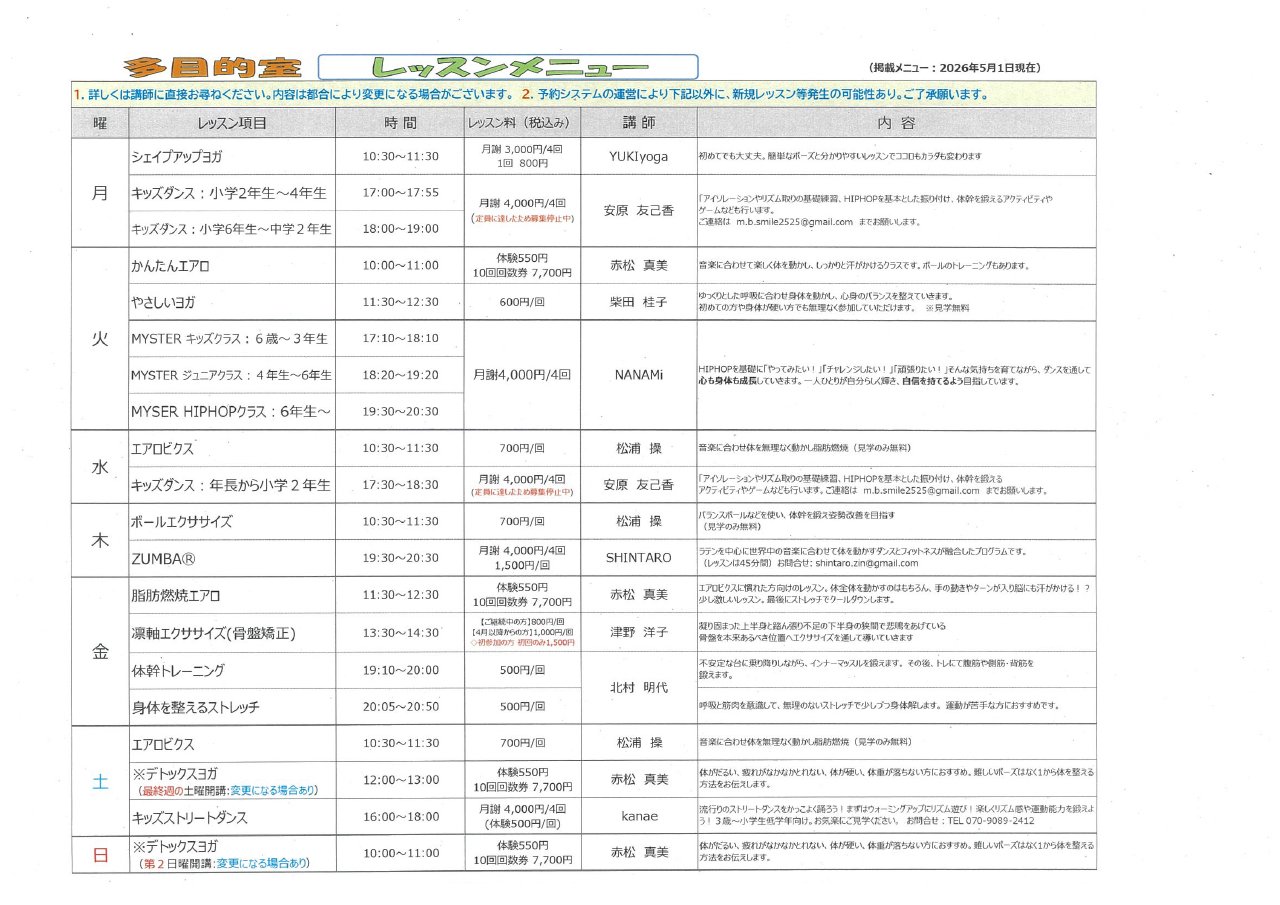Select the "月" day cell
This screenshot has height=905, width=1280.
click(100, 193)
